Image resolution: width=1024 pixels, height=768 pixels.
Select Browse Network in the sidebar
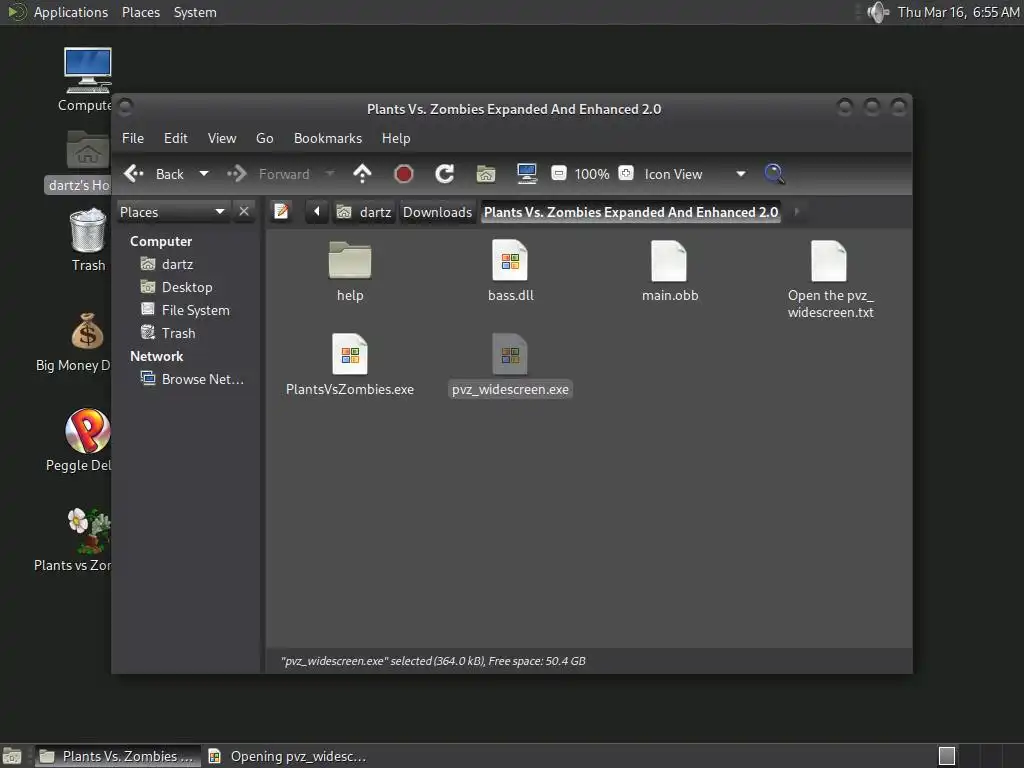pyautogui.click(x=192, y=379)
